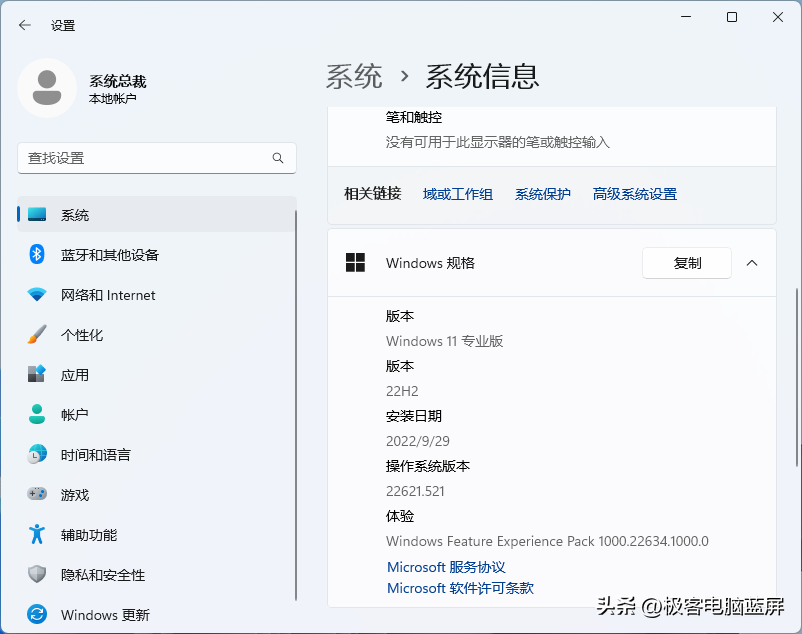Go to 网络和 Internet settings
Image resolution: width=802 pixels, height=634 pixels.
click(x=157, y=295)
